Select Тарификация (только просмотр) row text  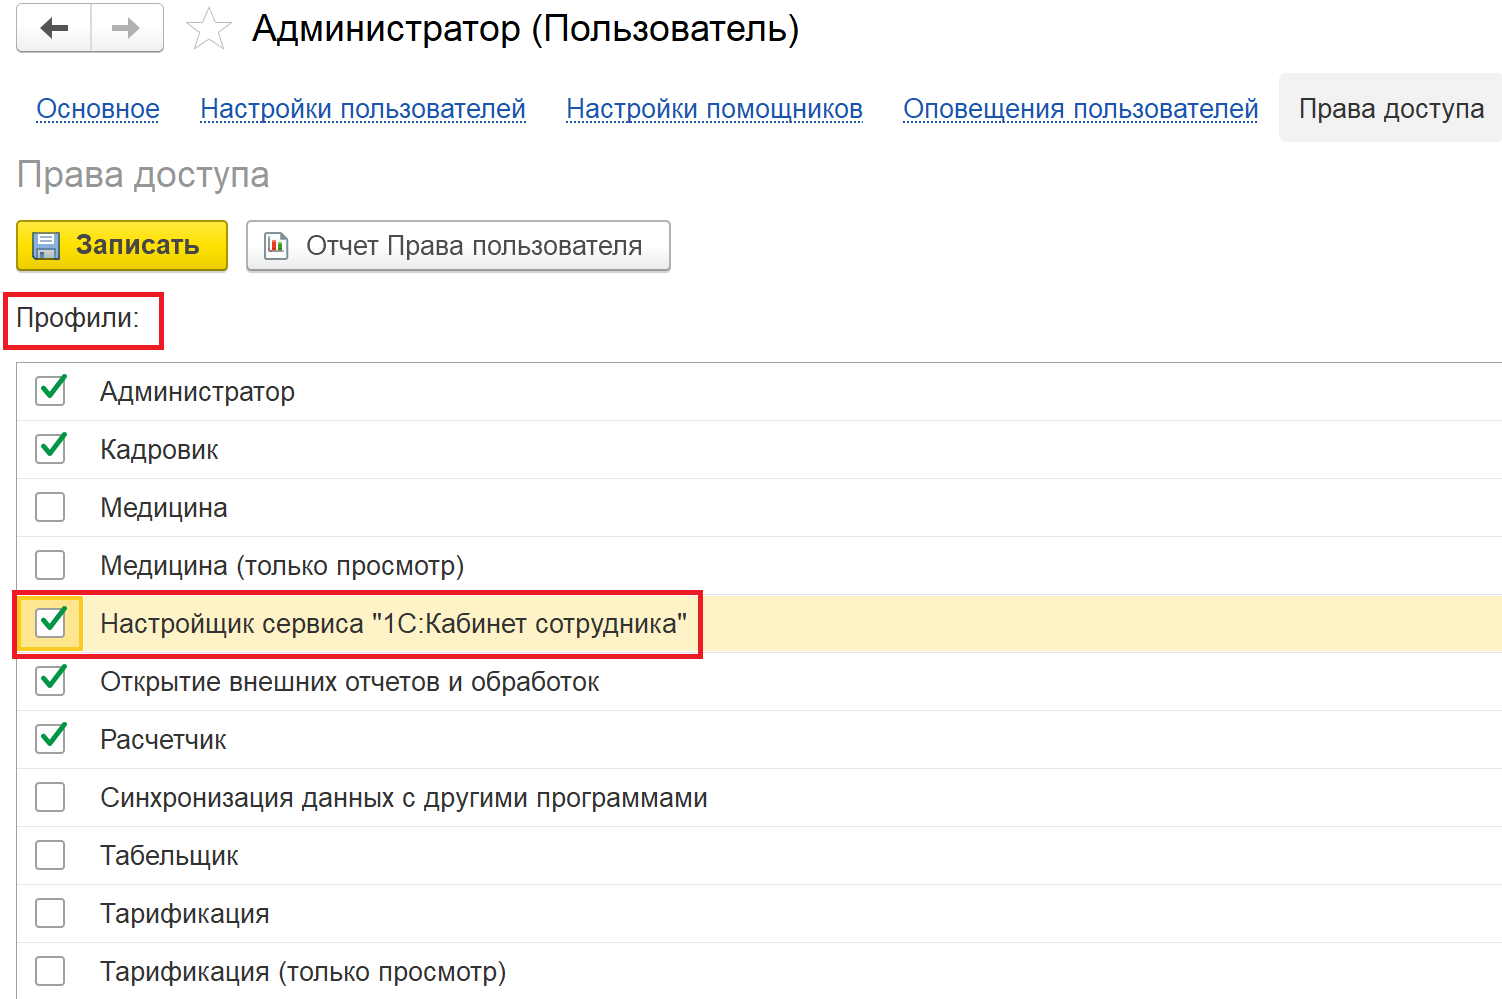[303, 972]
